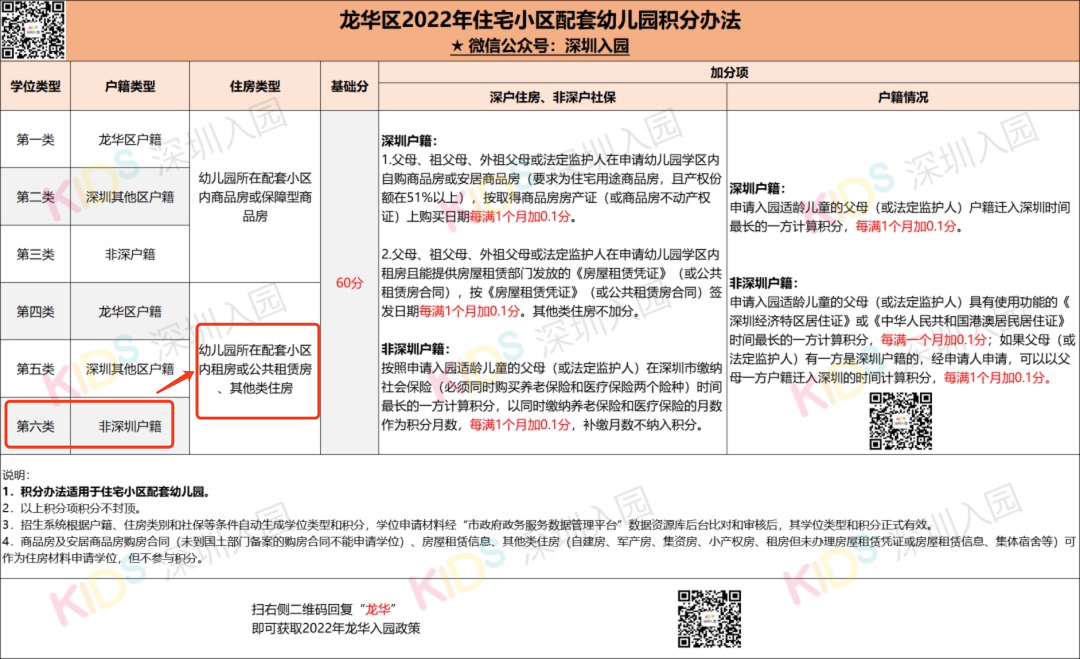Click note 1 积分办法适用于住宅小区配套幼儿园
This screenshot has width=1080, height=659.
[106, 492]
